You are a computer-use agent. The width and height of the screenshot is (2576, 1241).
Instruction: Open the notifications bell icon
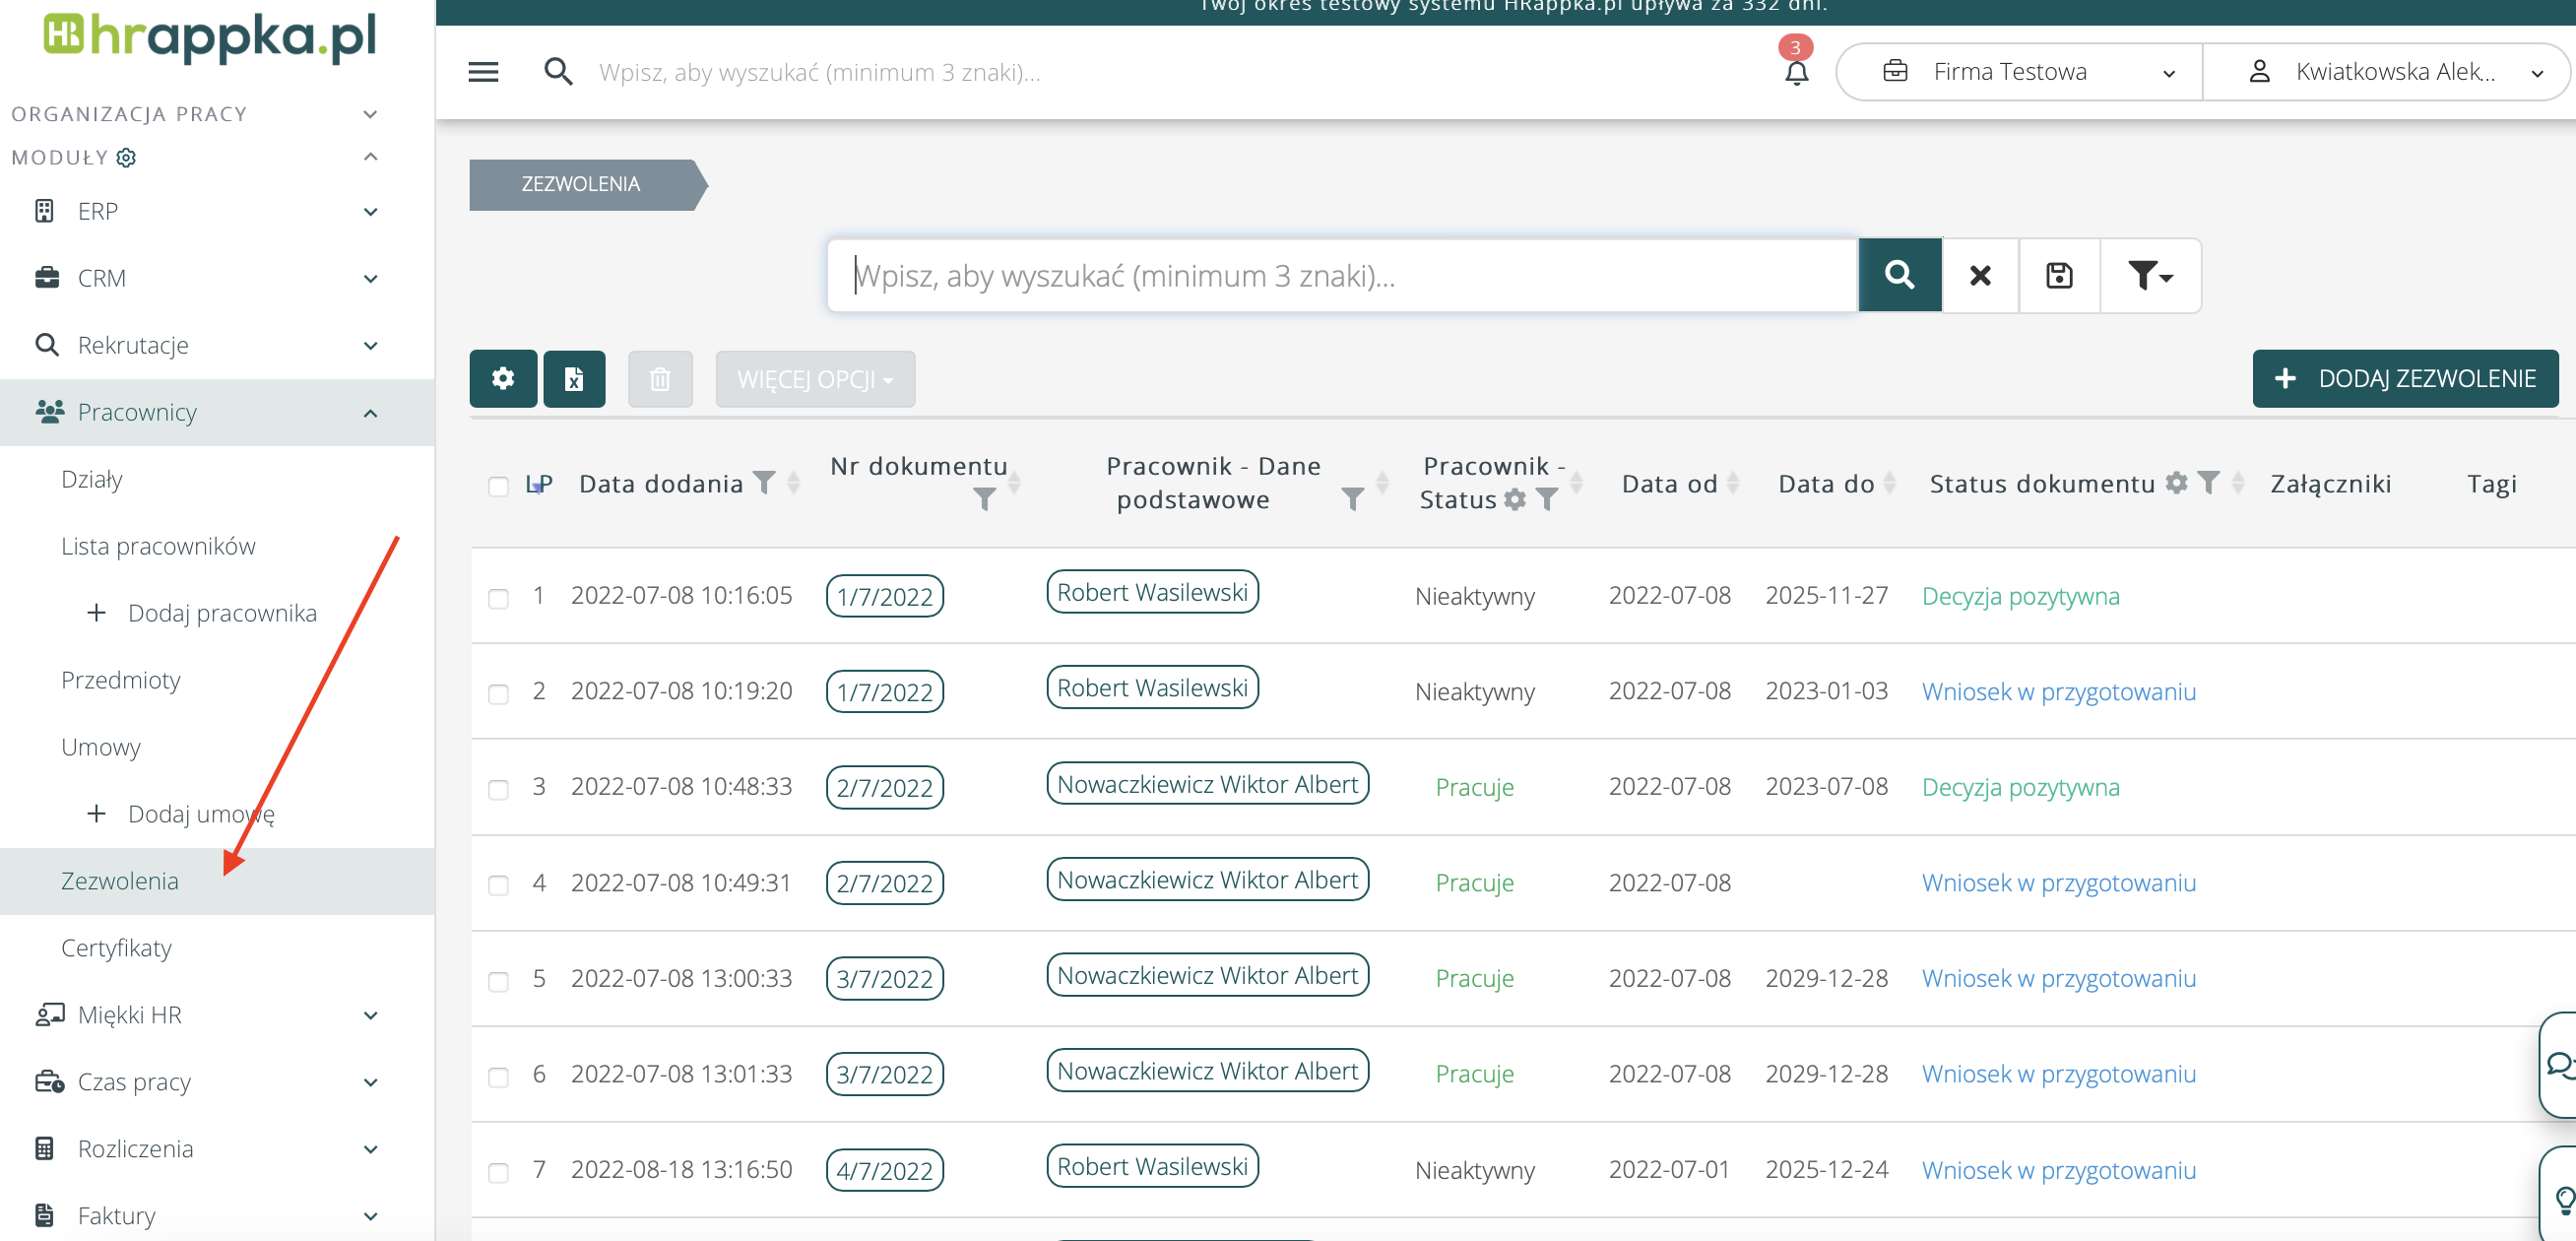(x=1796, y=73)
